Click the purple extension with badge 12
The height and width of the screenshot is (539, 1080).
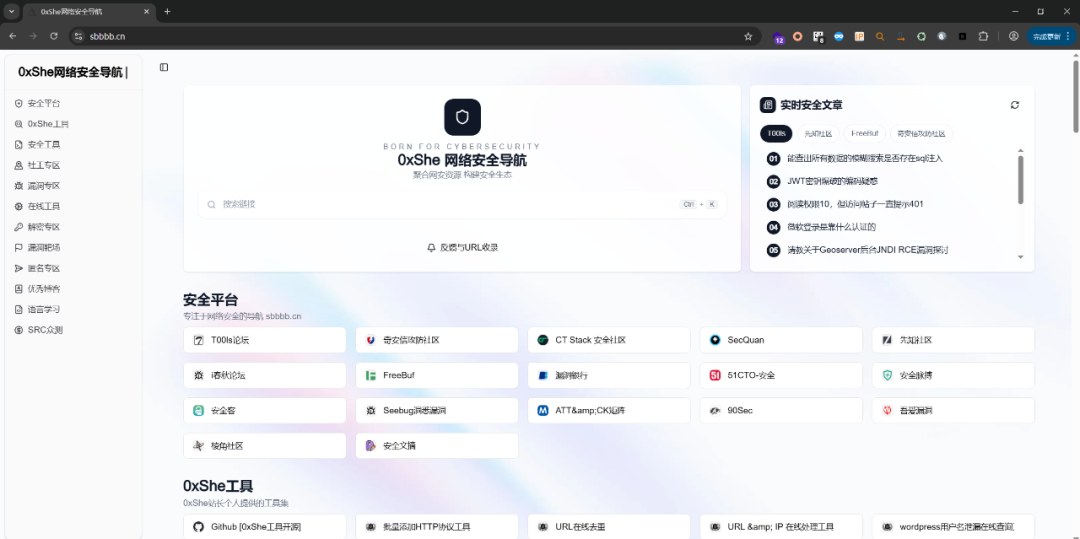point(778,37)
